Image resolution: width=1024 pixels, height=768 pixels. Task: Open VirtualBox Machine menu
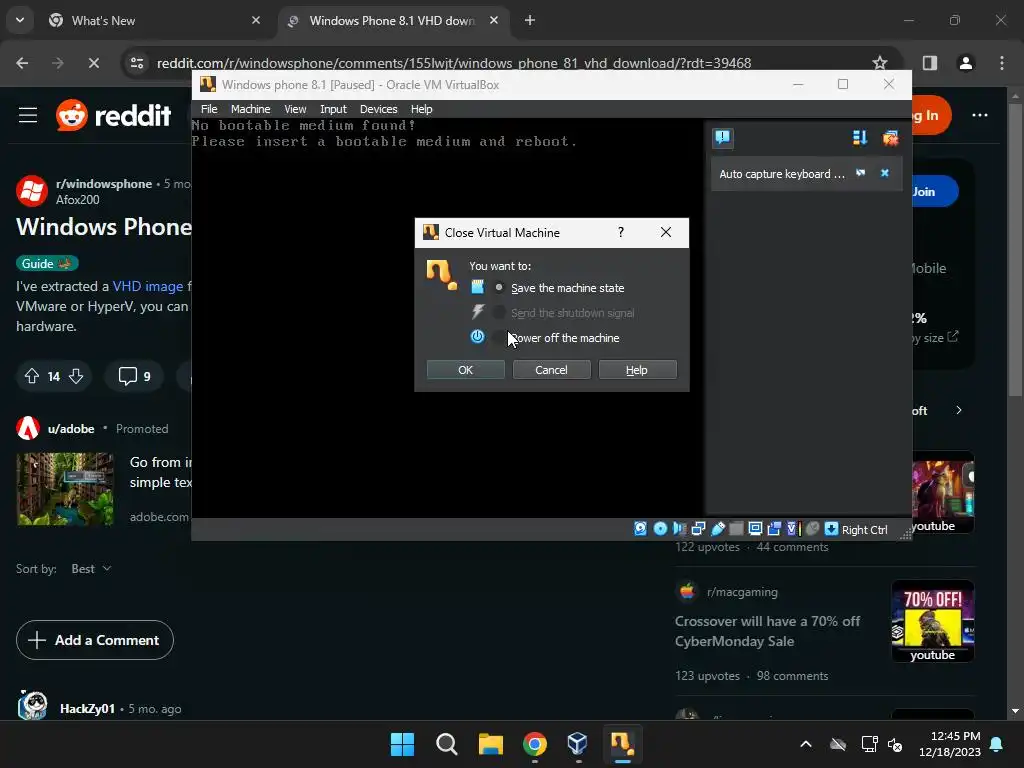pyautogui.click(x=250, y=109)
